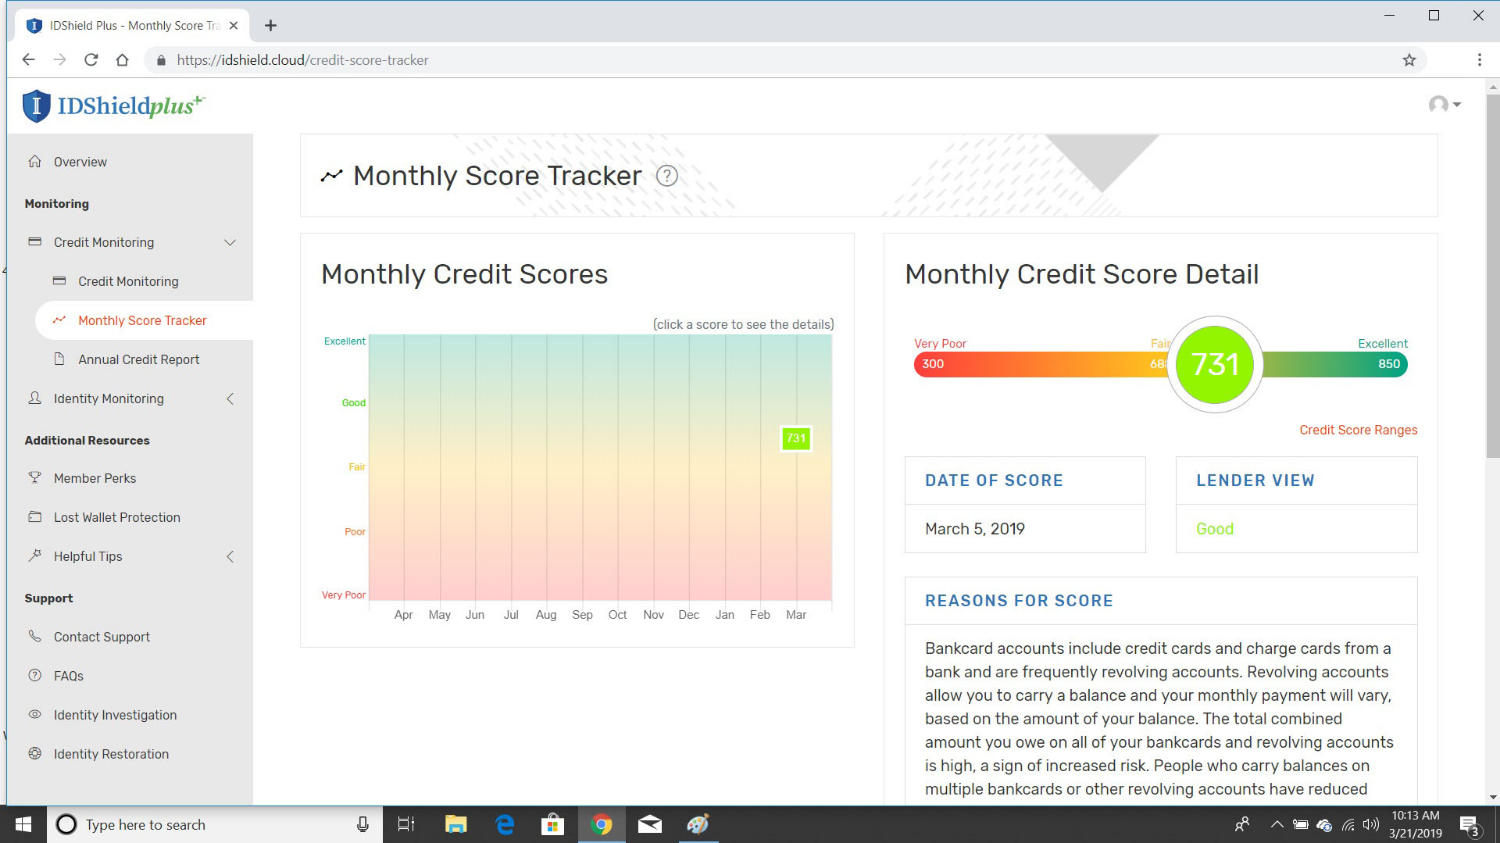The height and width of the screenshot is (843, 1500).
Task: Collapse the Credit Monitoring section chevron
Action: [x=230, y=243]
